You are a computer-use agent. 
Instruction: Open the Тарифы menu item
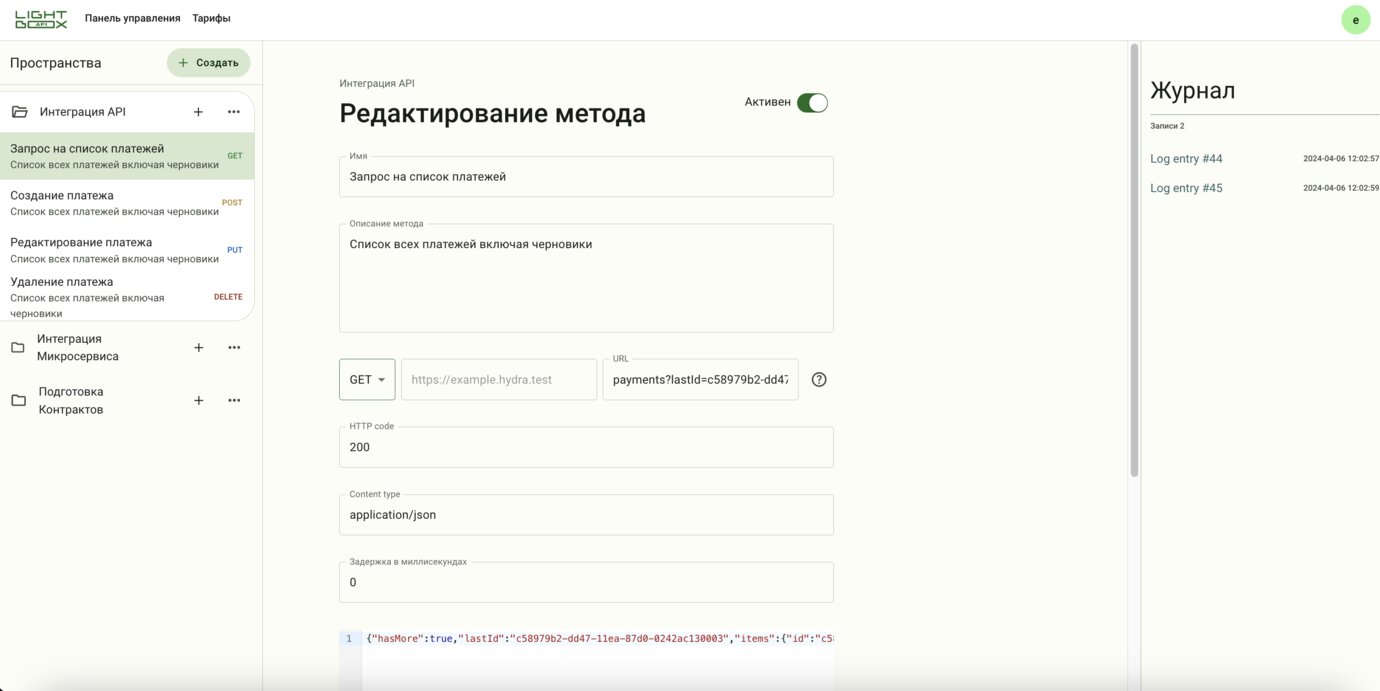point(211,18)
